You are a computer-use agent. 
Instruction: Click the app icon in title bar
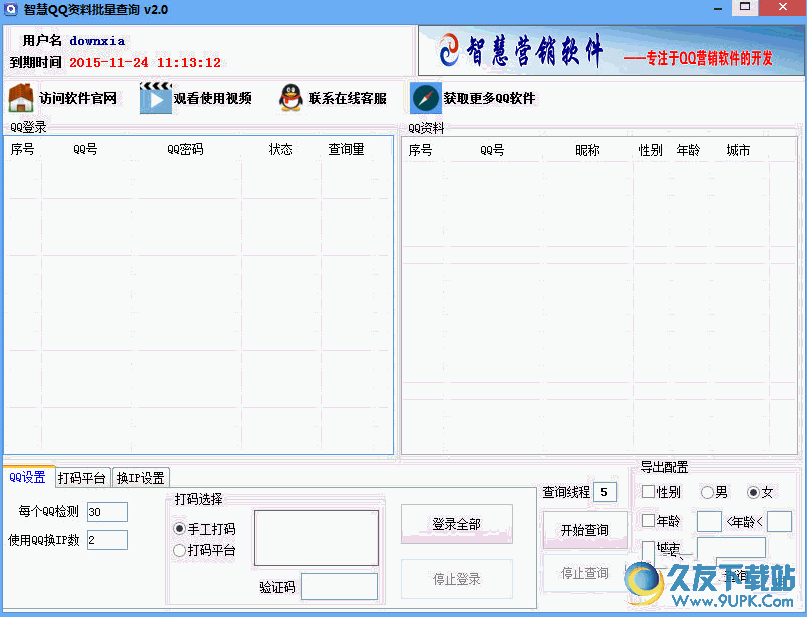11,9
